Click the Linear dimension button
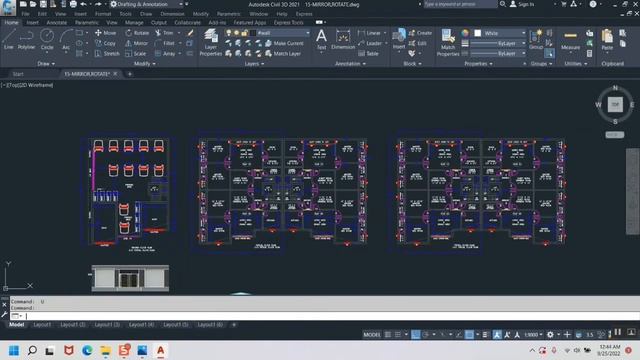The width and height of the screenshot is (640, 360). [x=371, y=33]
